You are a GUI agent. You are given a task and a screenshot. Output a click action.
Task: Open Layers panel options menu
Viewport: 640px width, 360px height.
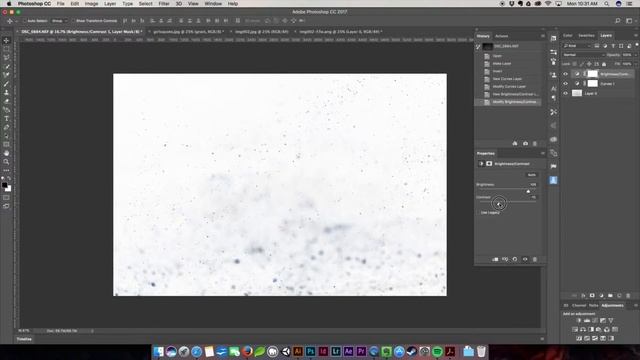pos(636,36)
